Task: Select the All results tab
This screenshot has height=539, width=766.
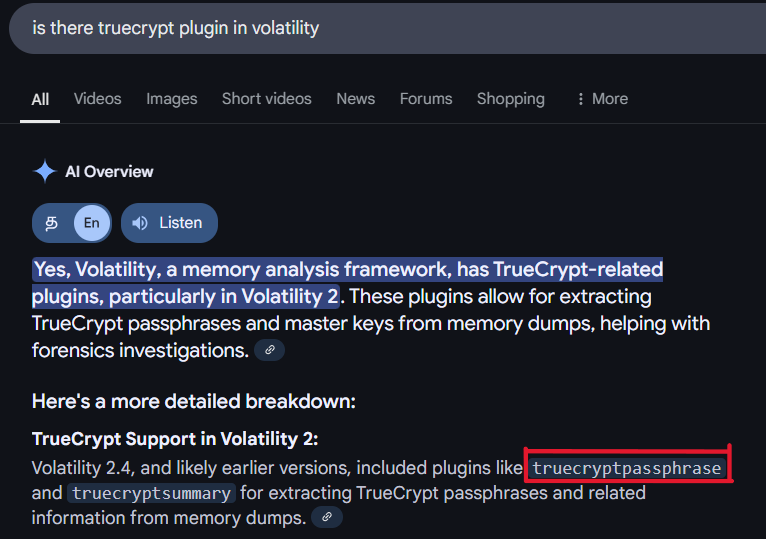Action: (x=40, y=99)
